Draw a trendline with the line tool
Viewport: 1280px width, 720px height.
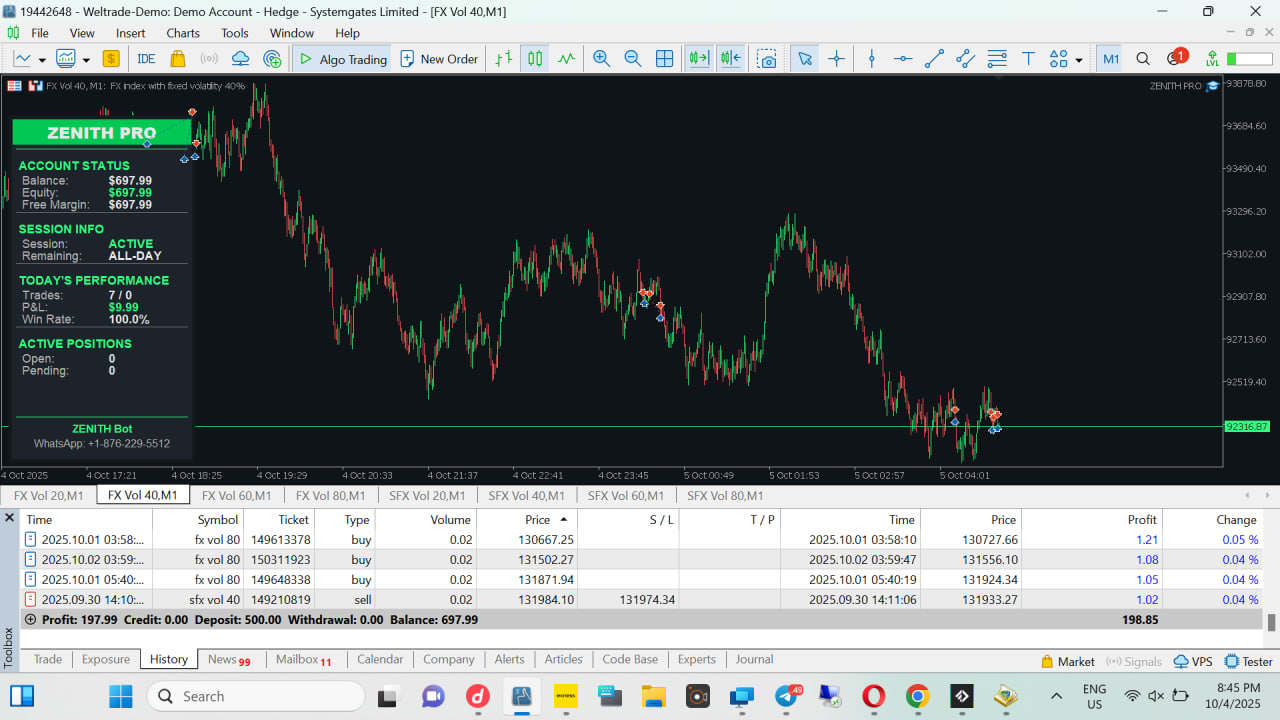[934, 59]
